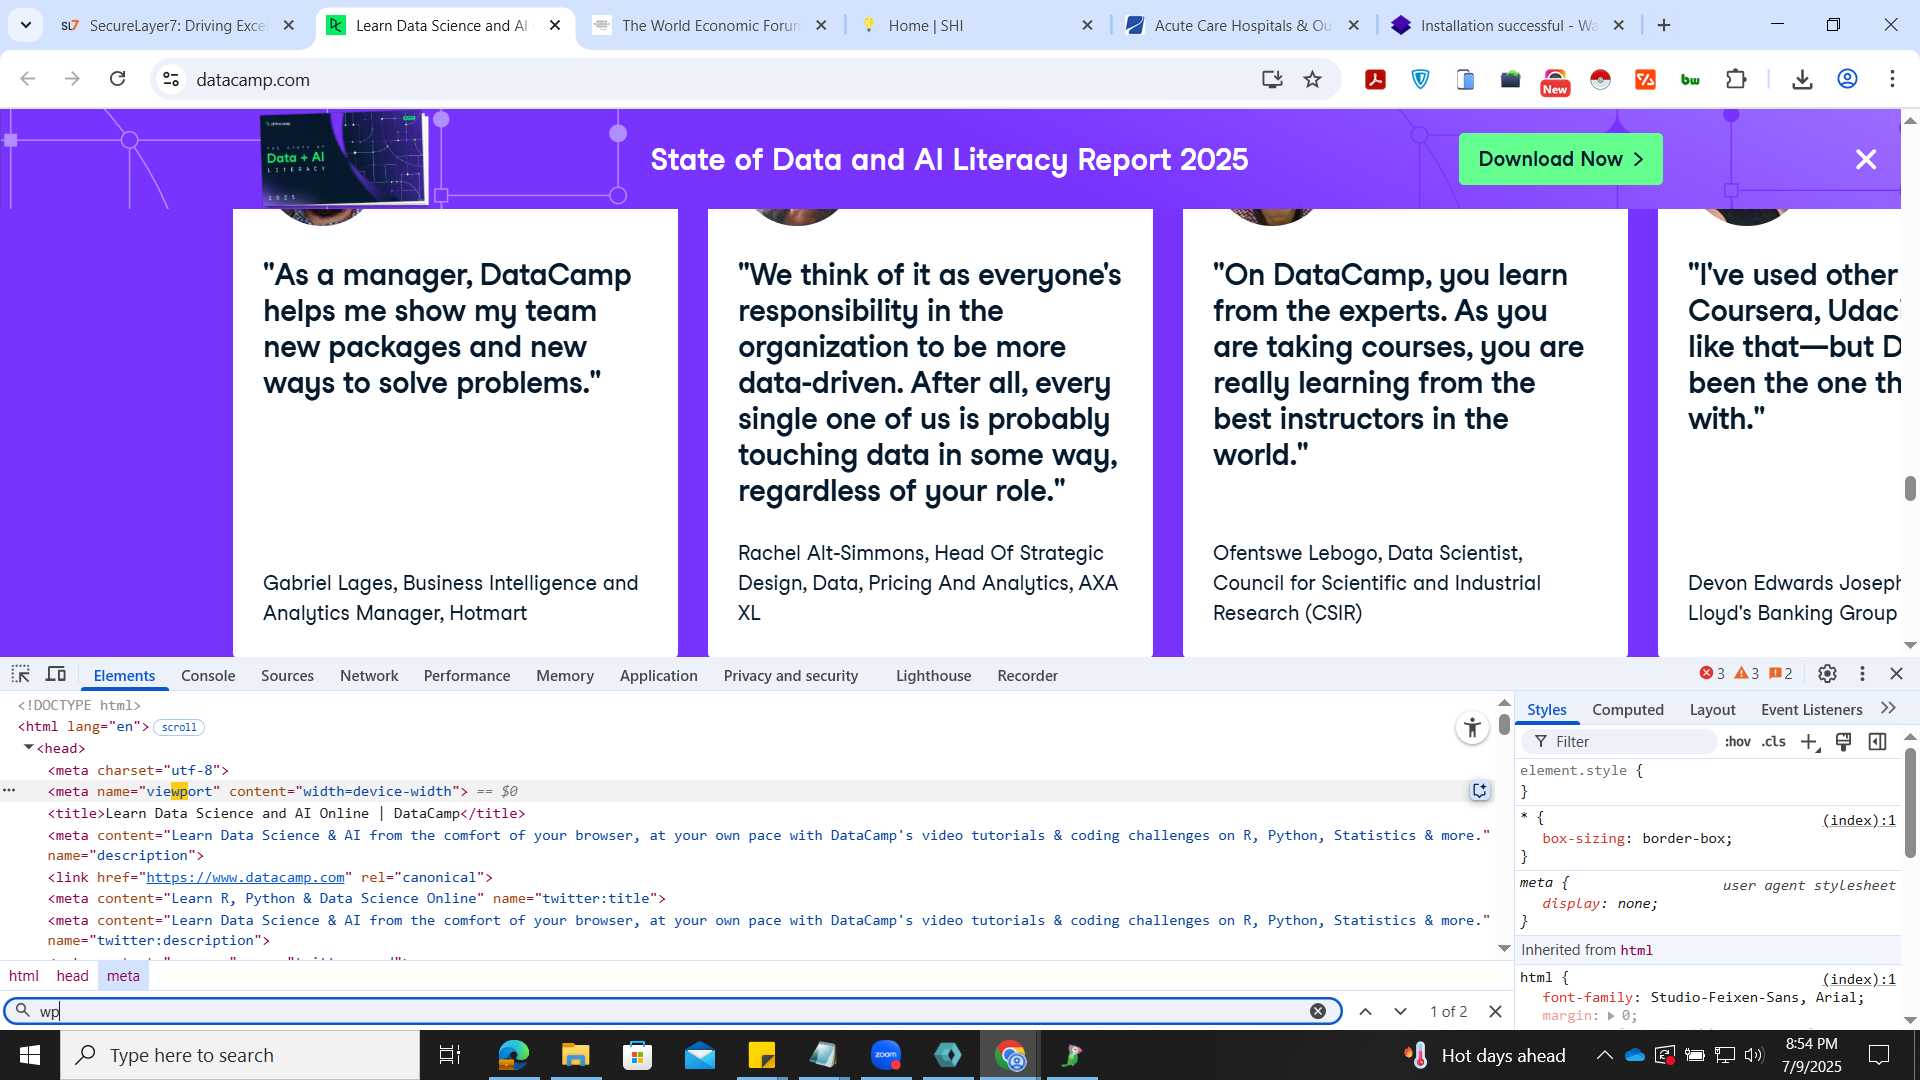Switch to The World Economic Forum tab
This screenshot has height=1080, width=1920.
click(709, 26)
